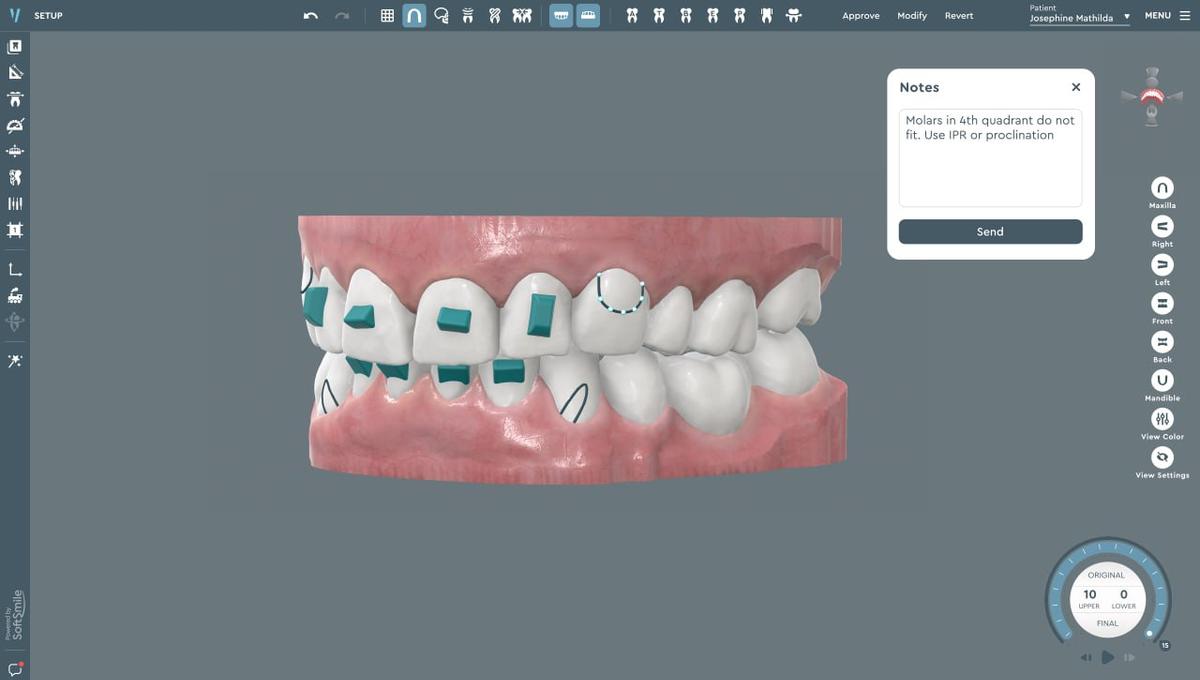This screenshot has width=1200, height=680.
Task: Open the View Settings panel
Action: [1162, 456]
